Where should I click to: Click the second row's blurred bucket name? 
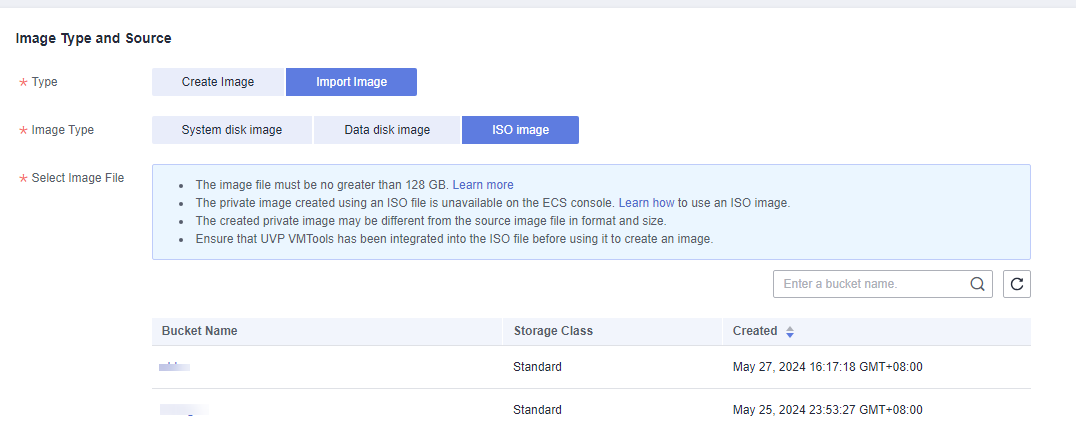[184, 410]
